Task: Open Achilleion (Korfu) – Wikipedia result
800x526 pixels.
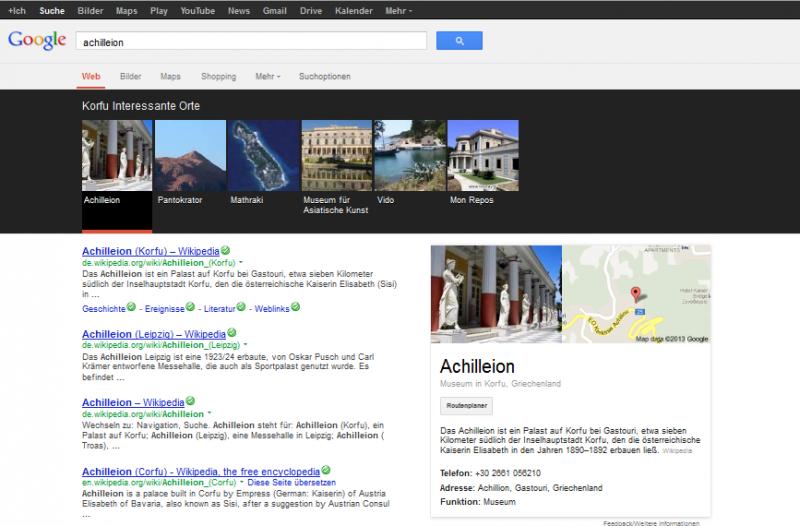Action: (x=151, y=251)
